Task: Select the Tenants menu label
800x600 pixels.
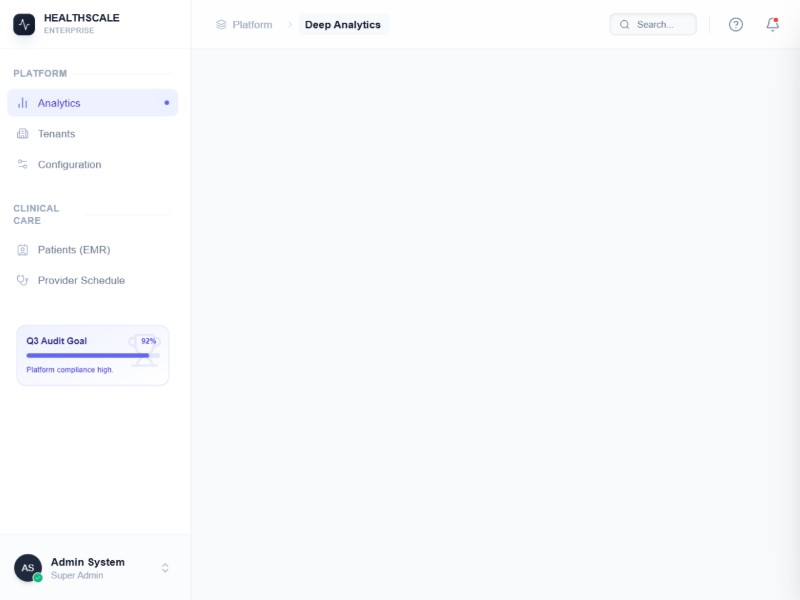Action: 56,134
